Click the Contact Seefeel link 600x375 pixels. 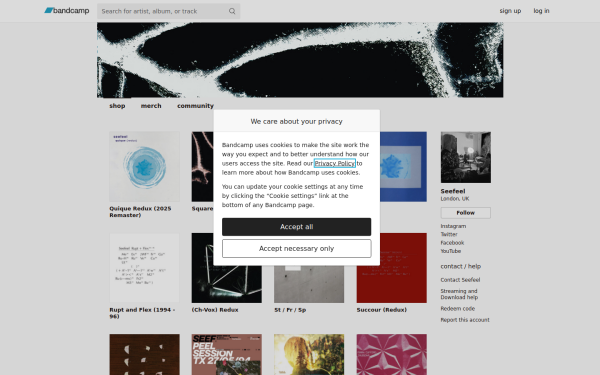click(x=460, y=280)
